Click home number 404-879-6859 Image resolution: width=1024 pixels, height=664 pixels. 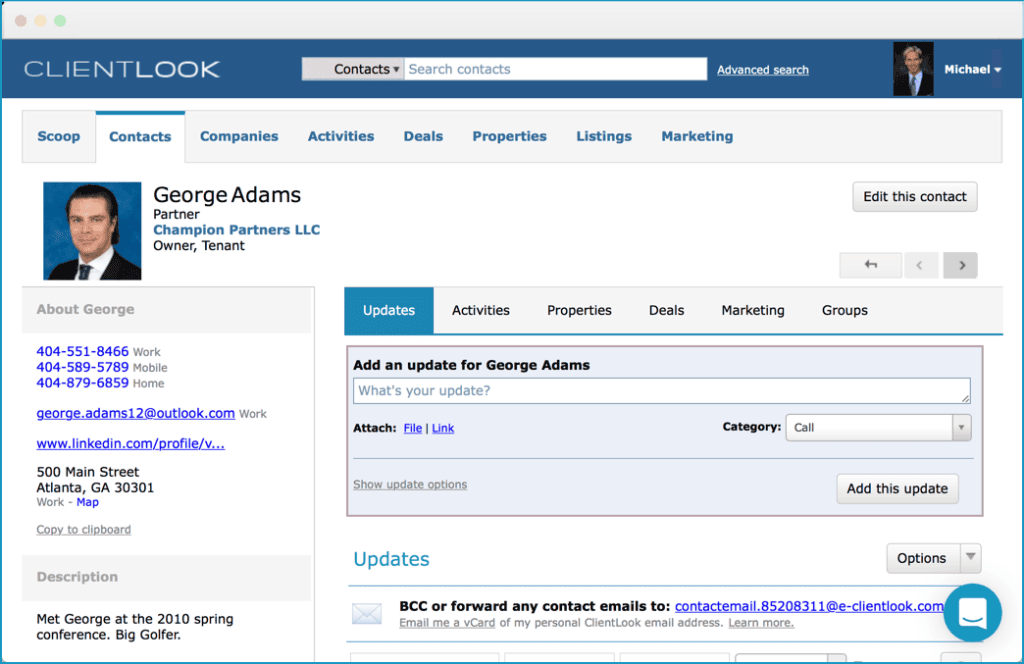(x=82, y=383)
